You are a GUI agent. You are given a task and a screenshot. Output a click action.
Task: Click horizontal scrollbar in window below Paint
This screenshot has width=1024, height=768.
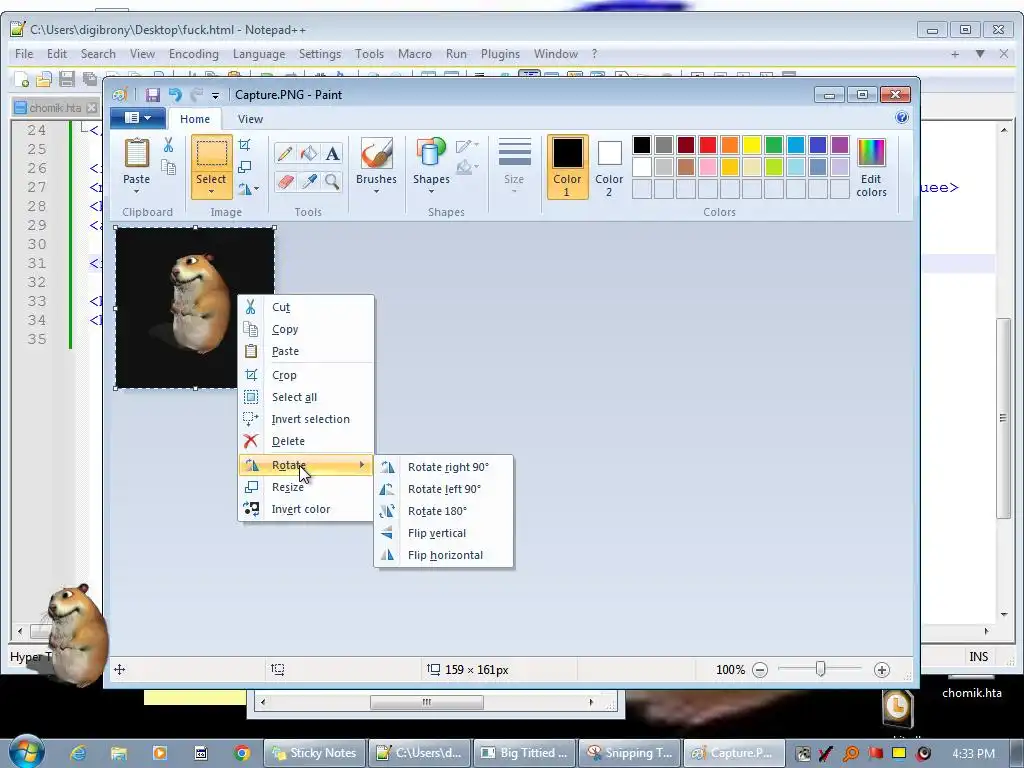(426, 702)
